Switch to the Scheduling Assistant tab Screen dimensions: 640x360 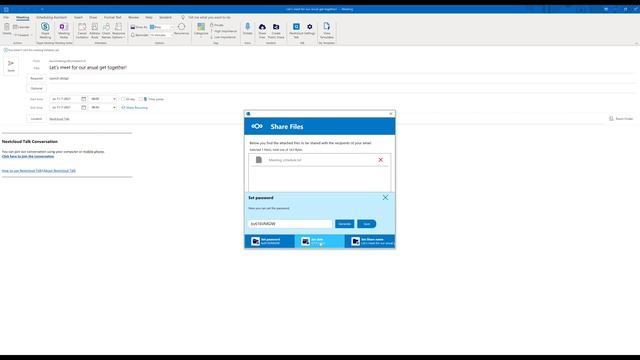[51, 18]
